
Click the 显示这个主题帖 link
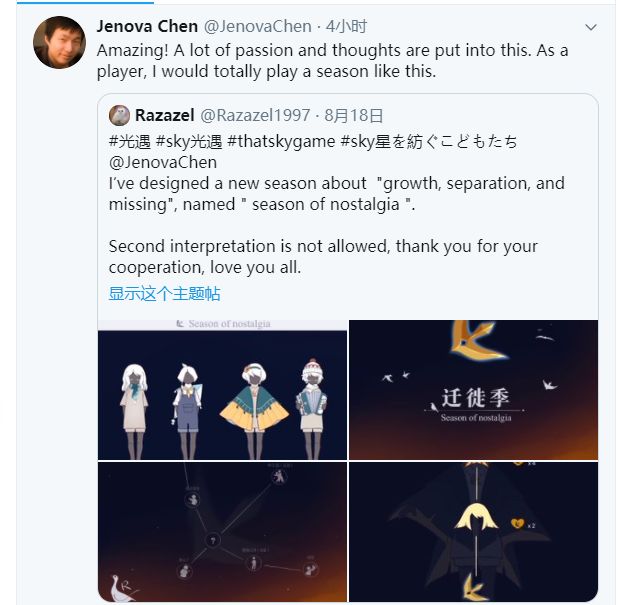point(165,293)
